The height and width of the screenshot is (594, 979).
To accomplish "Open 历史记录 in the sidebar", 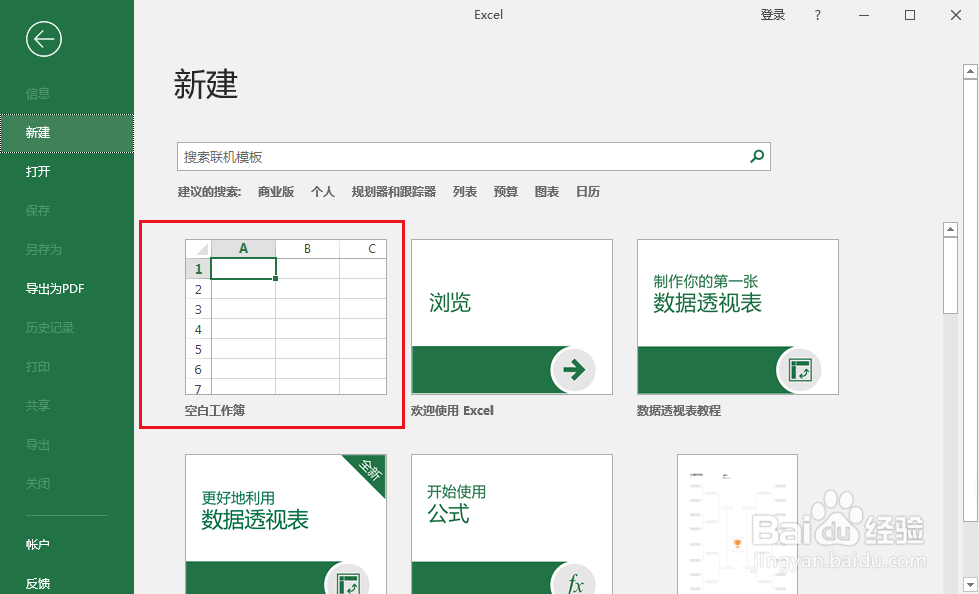I will pyautogui.click(x=67, y=328).
